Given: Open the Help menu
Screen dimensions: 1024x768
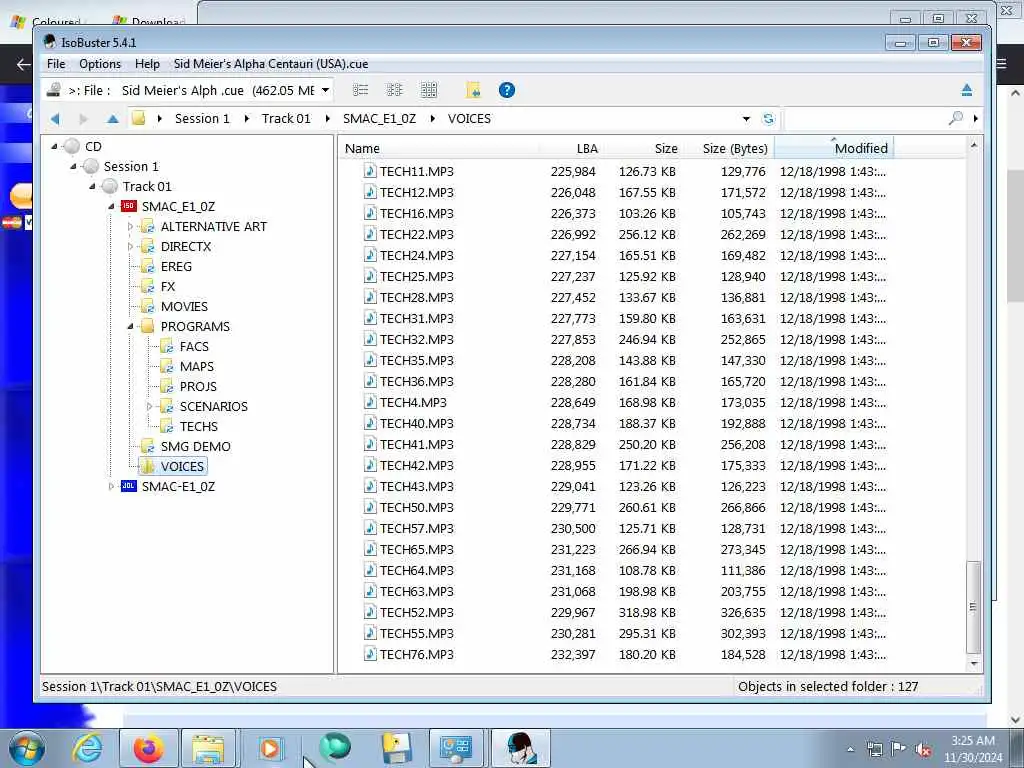Looking at the screenshot, I should click(x=147, y=64).
